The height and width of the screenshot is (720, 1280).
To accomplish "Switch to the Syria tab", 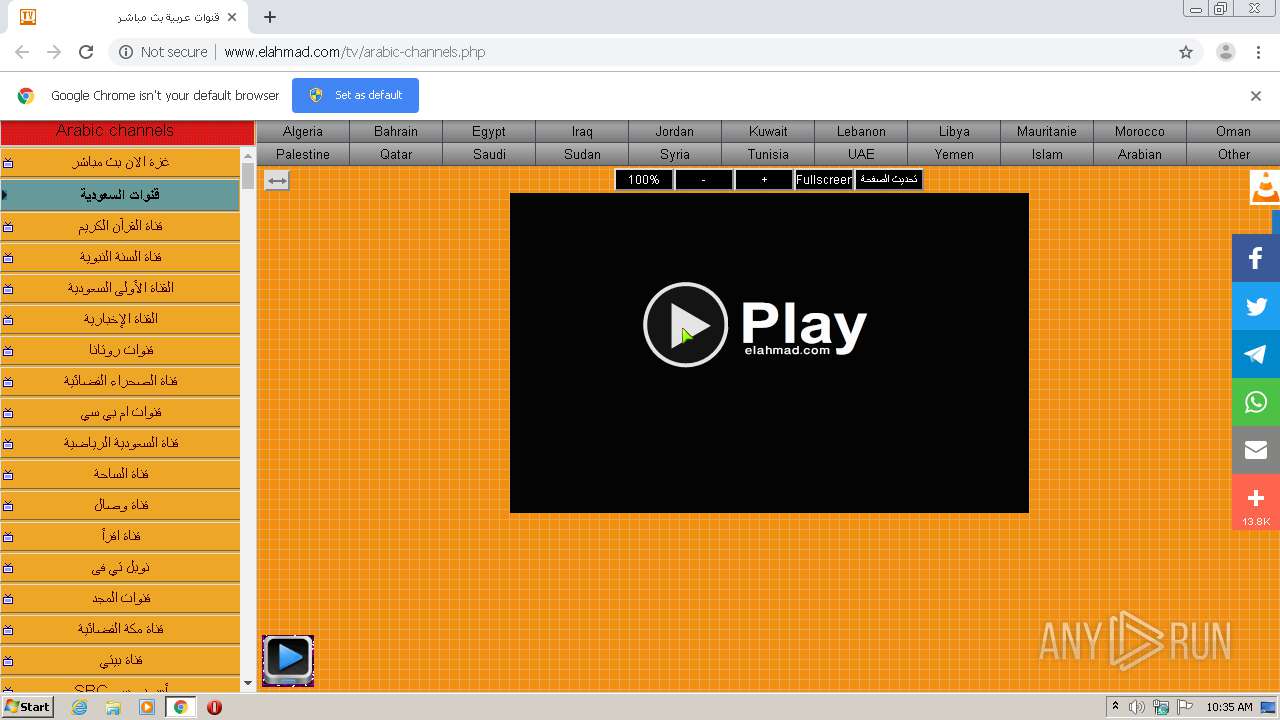I will [675, 154].
